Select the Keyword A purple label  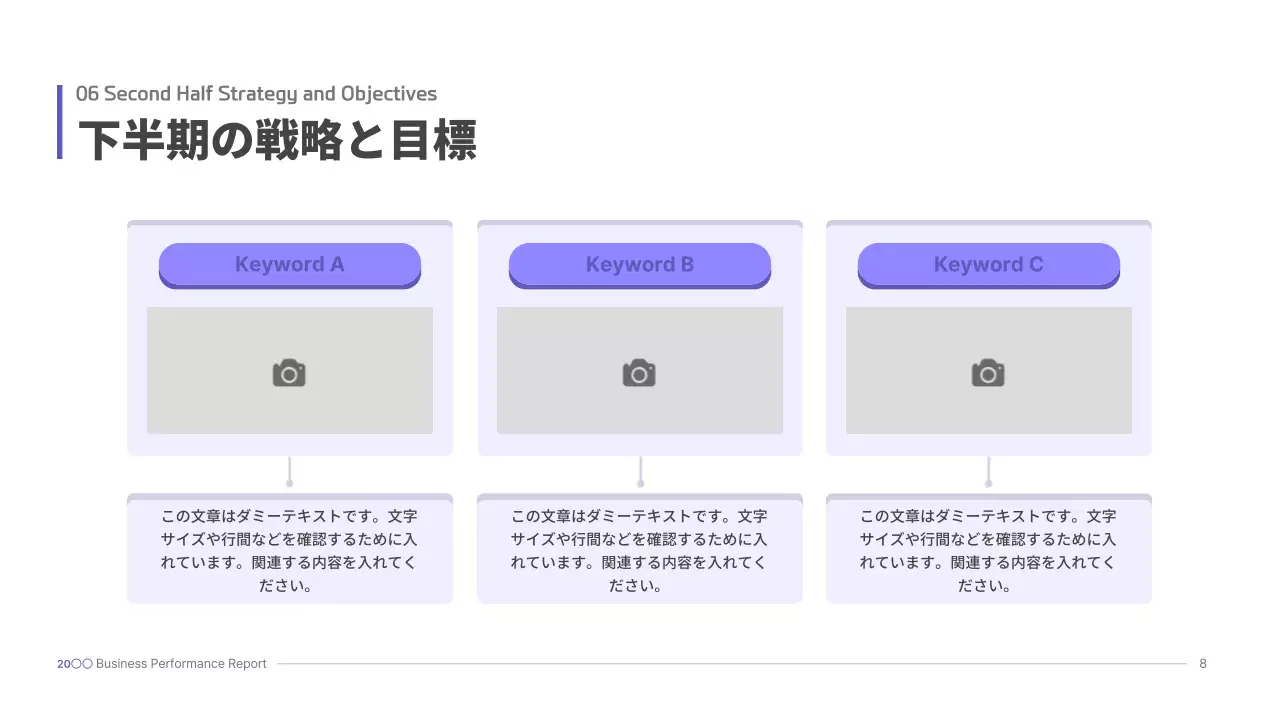click(x=289, y=265)
